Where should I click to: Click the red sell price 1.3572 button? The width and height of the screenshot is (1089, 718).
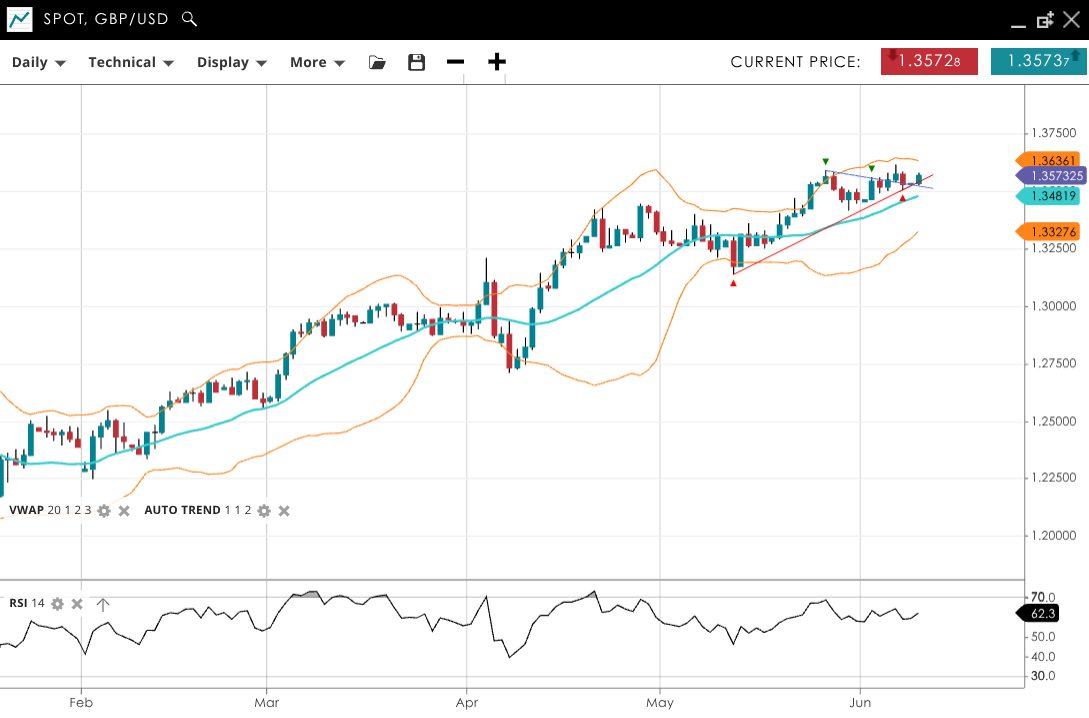(929, 61)
